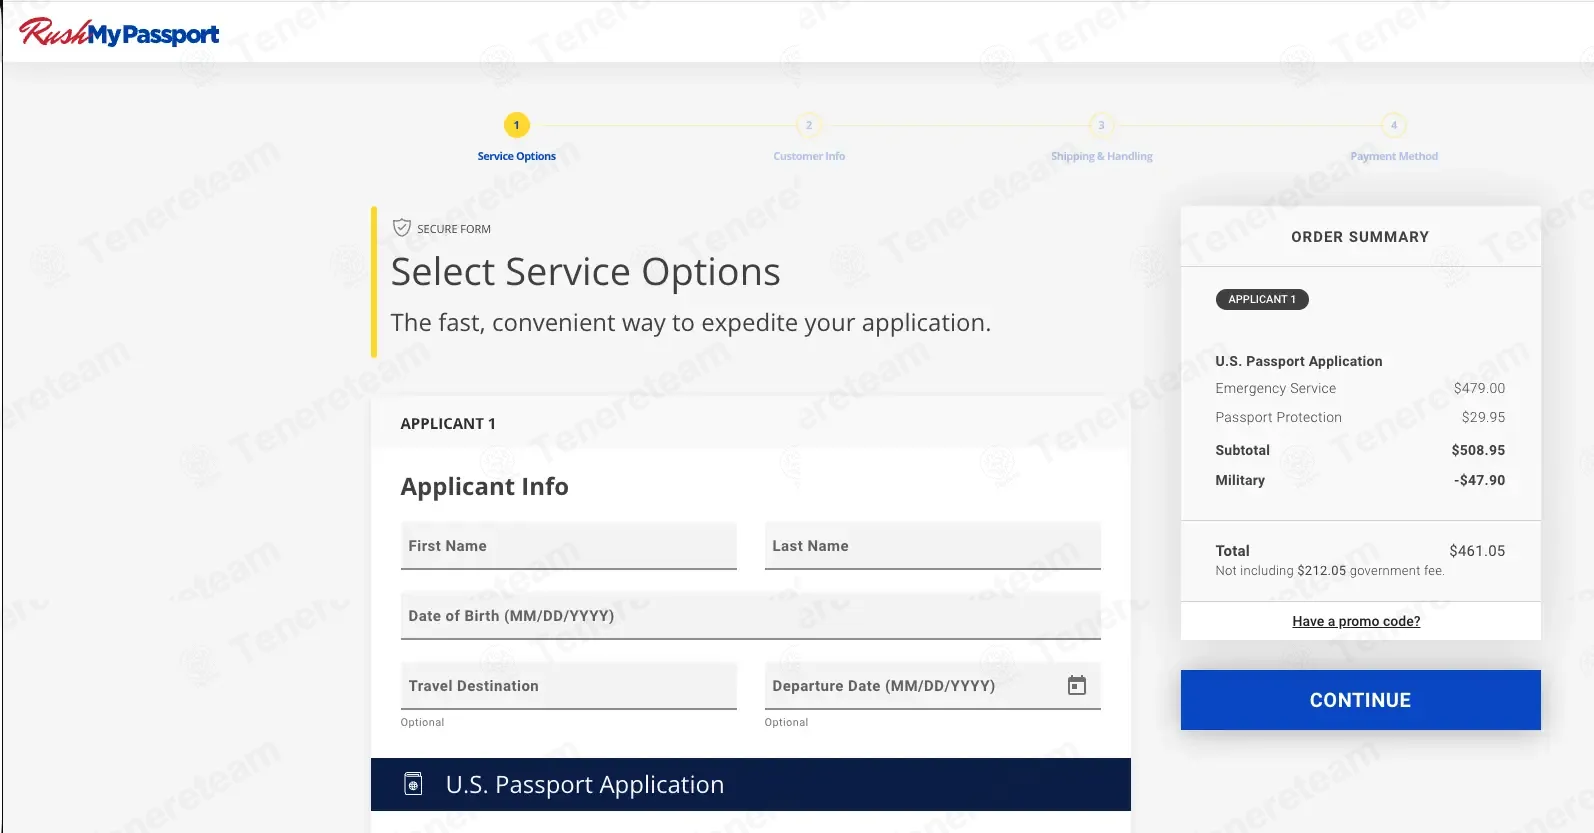Viewport: 1594px width, 833px height.
Task: Click the APPLICANT 1 badge in Order Summary
Action: pos(1262,299)
